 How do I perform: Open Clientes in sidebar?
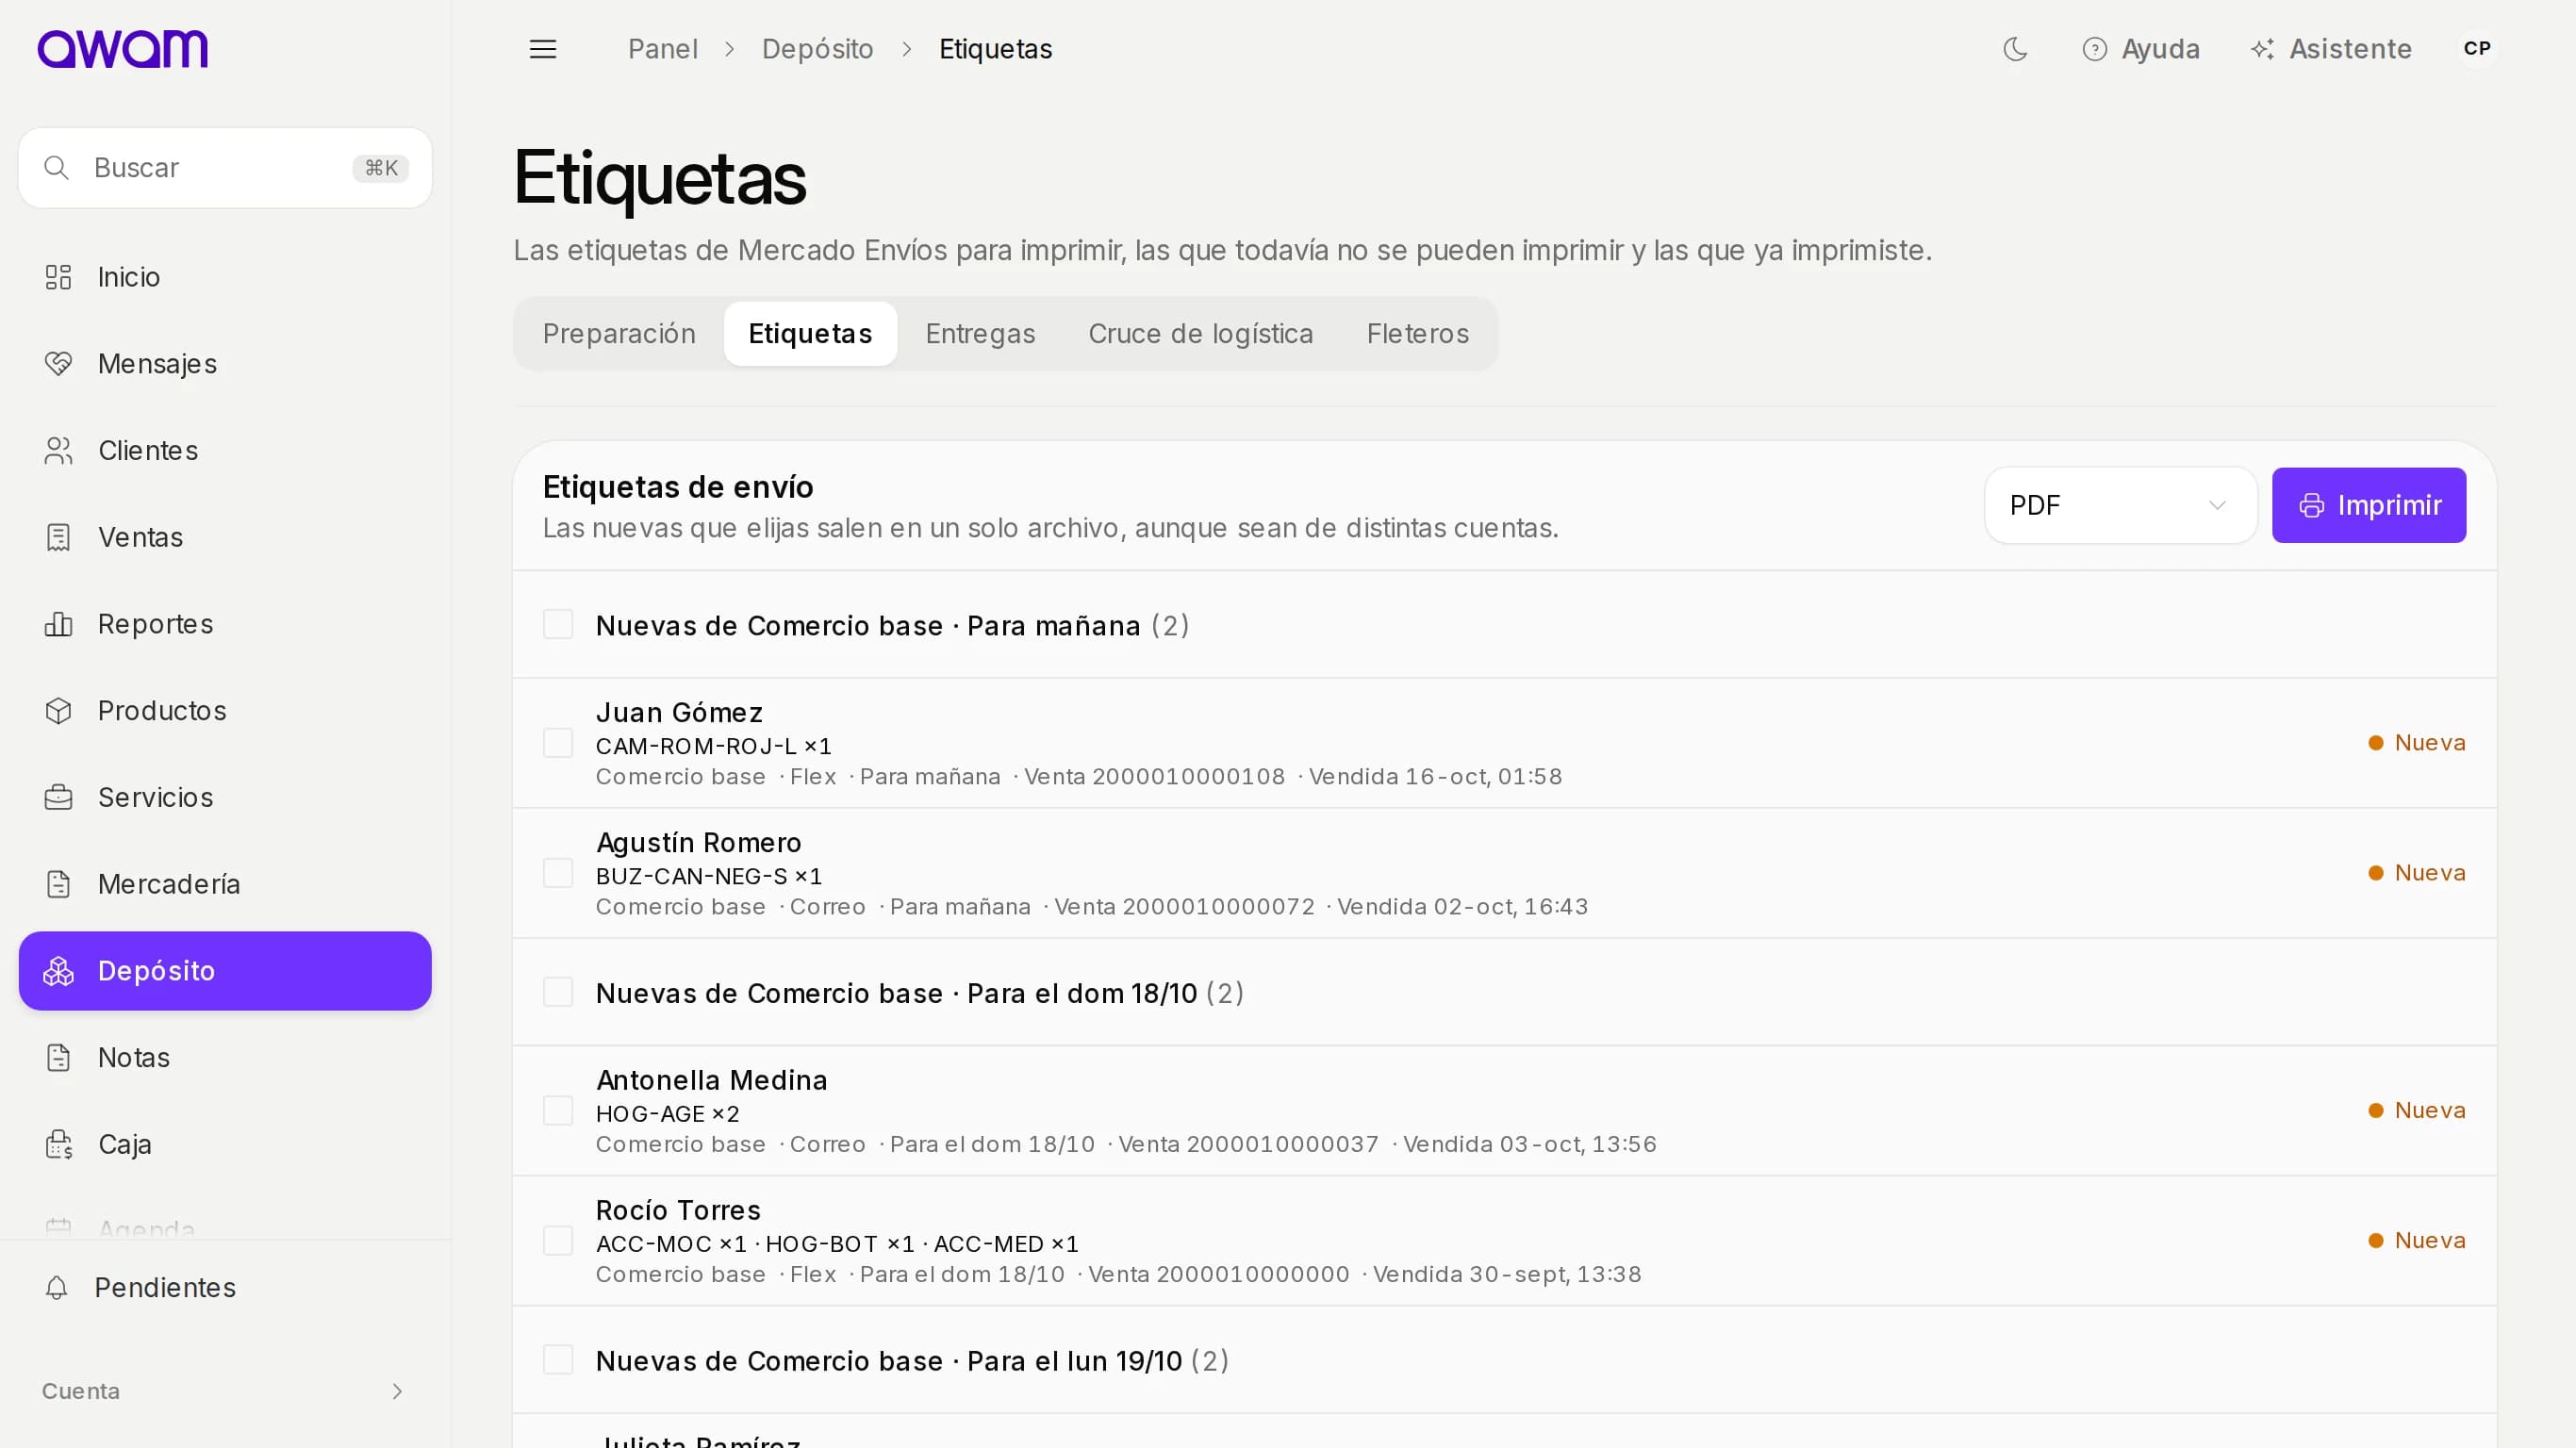point(225,451)
